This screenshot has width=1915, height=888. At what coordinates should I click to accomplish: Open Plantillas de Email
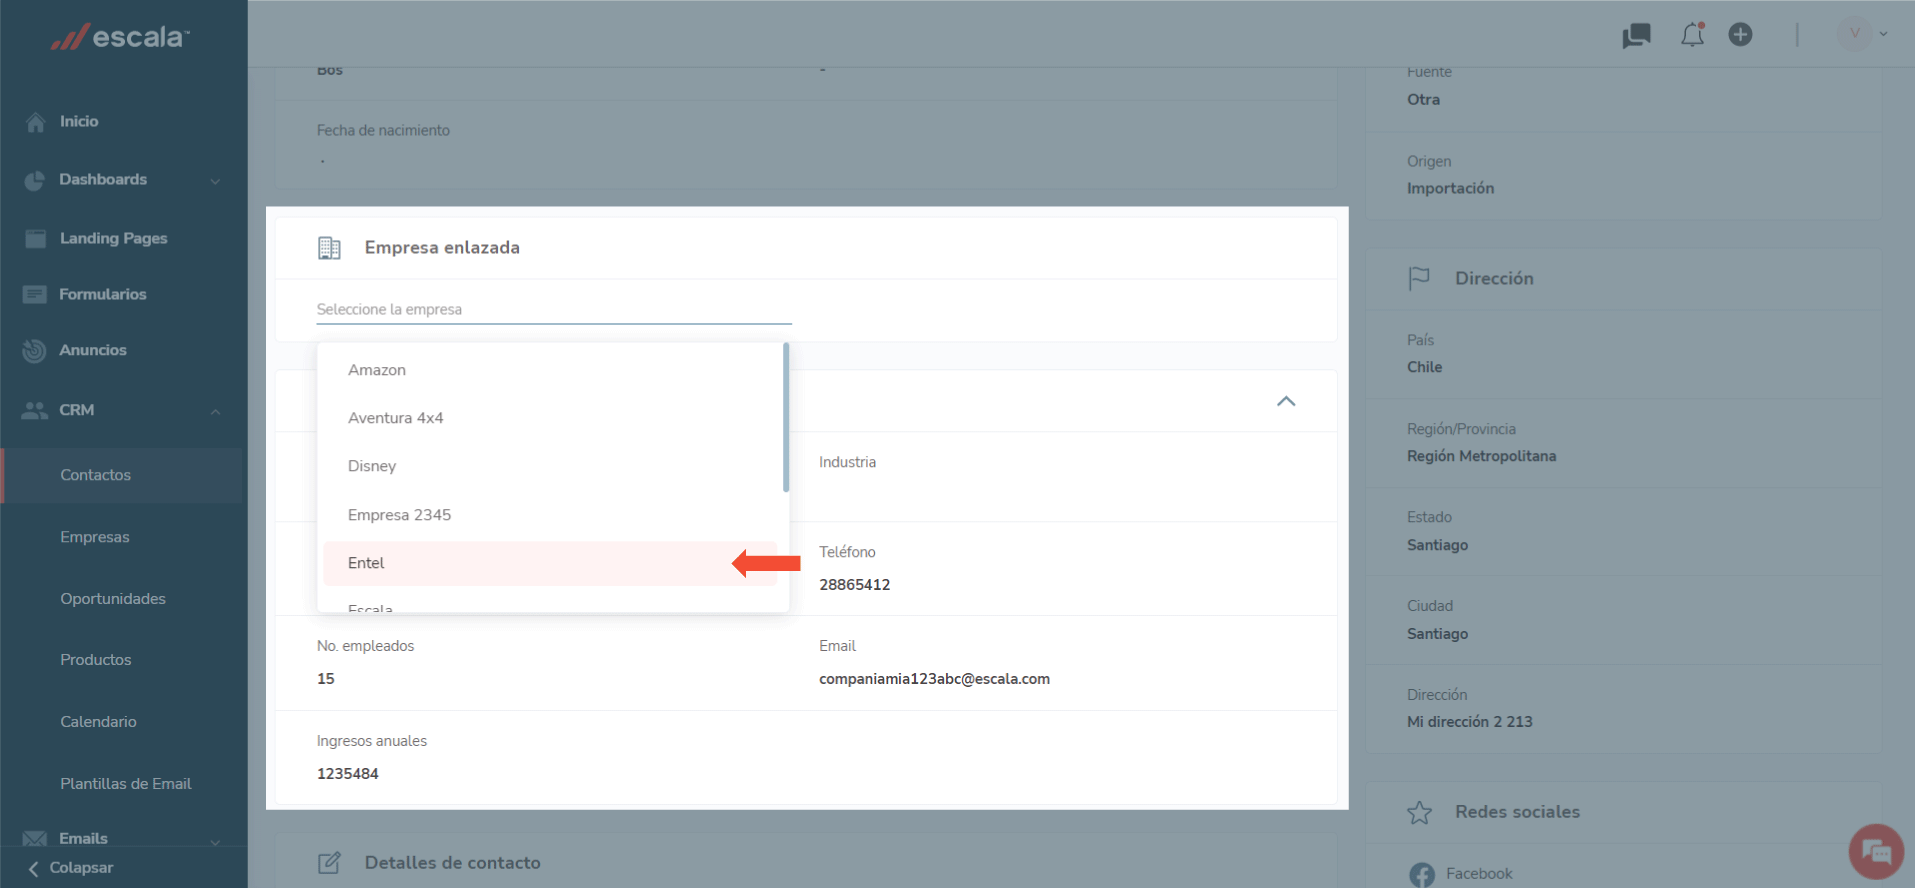(x=125, y=784)
